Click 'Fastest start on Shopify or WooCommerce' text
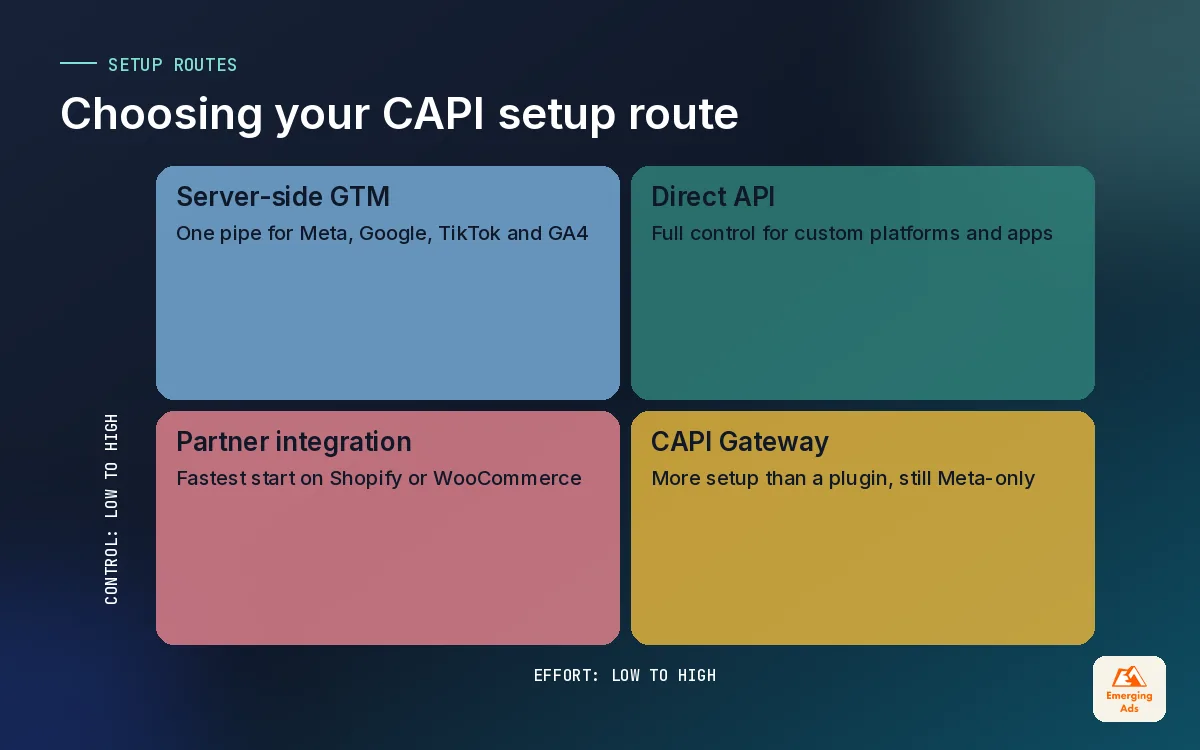Viewport: 1200px width, 750px height. pyautogui.click(x=379, y=478)
